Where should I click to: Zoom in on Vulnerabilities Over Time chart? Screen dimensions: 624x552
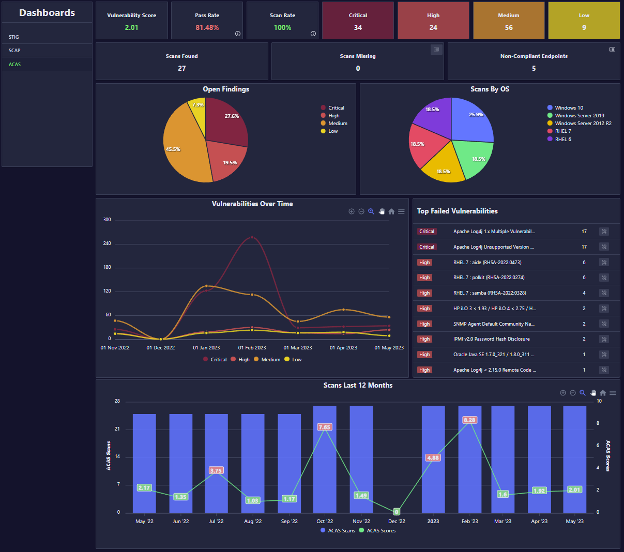[352, 211]
